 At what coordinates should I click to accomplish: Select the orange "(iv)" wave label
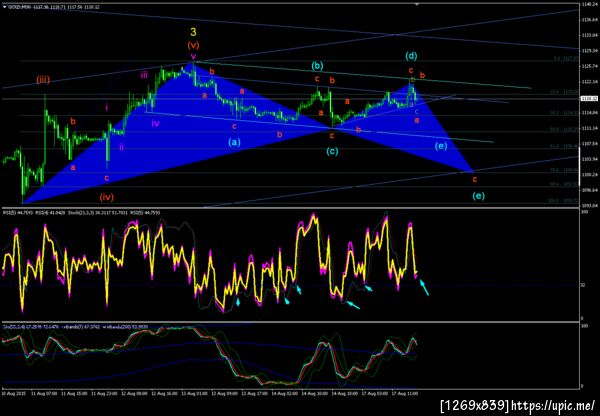(x=107, y=197)
